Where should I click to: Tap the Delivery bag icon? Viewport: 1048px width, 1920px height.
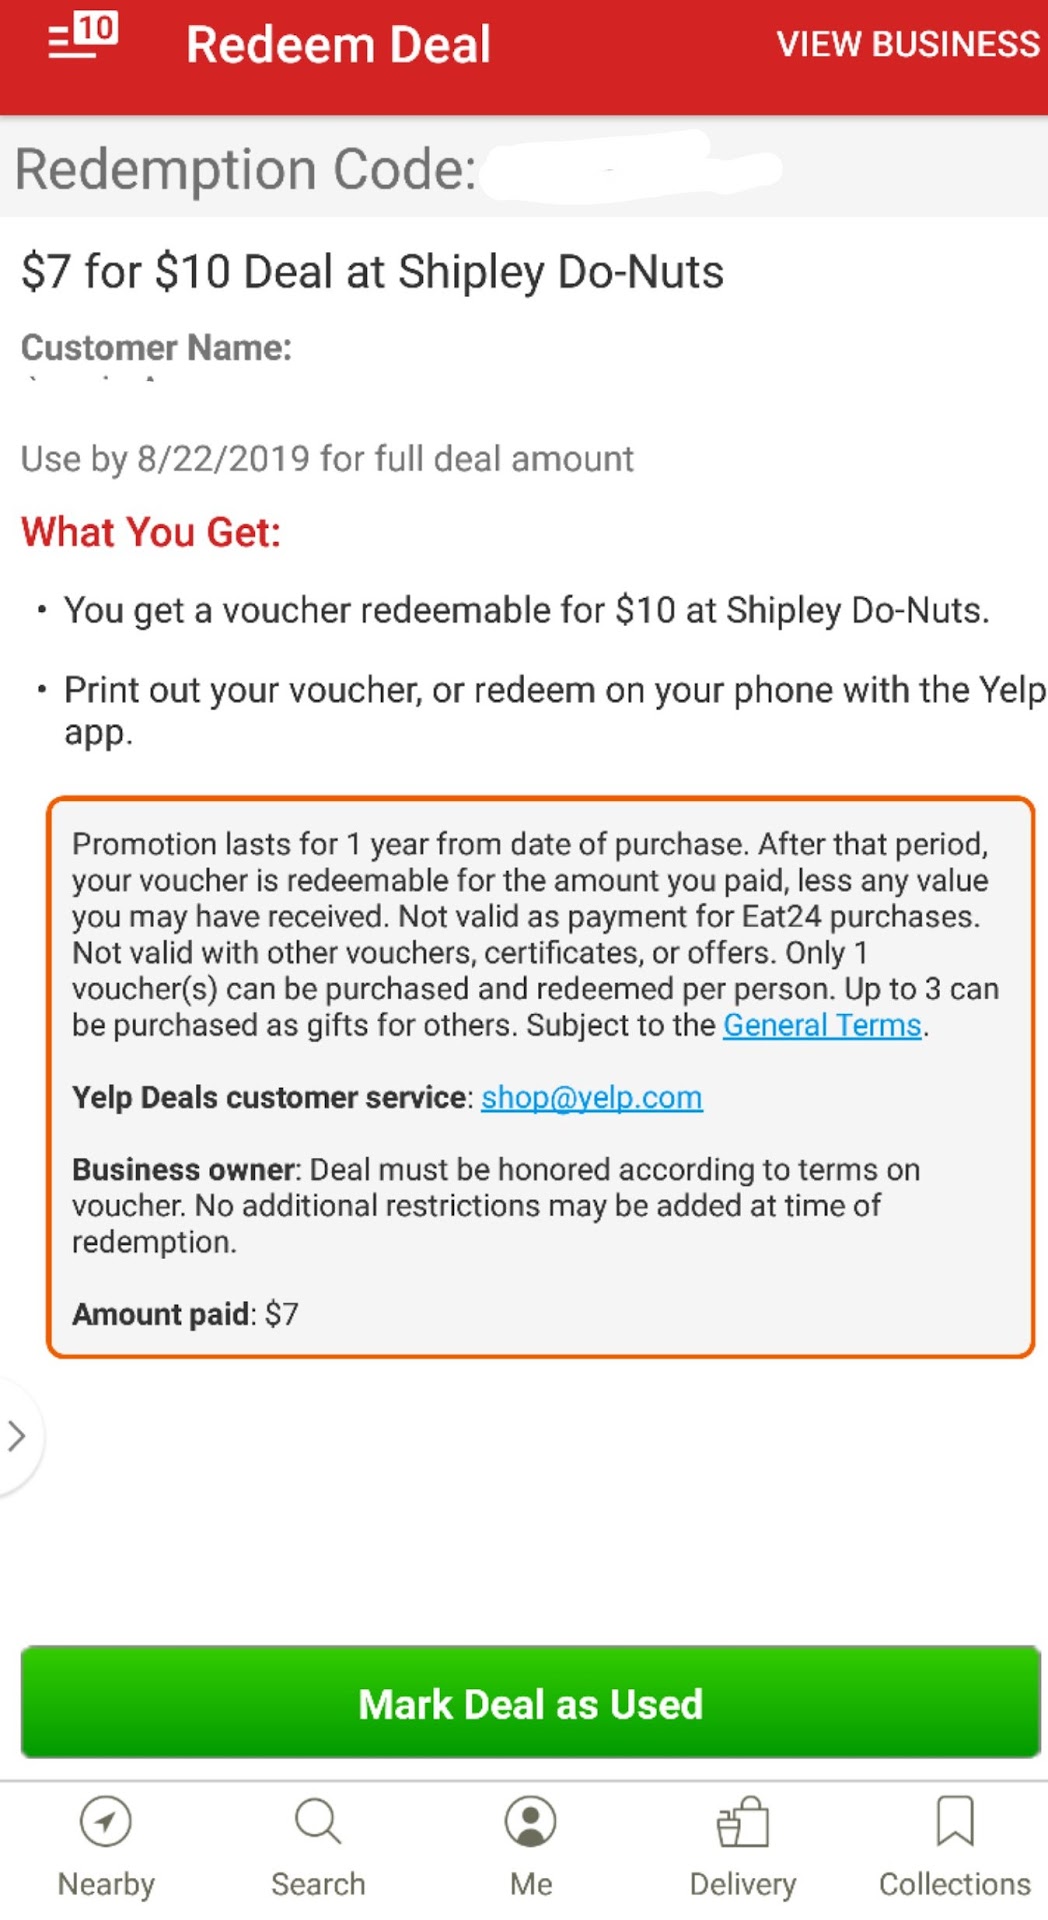(x=743, y=1822)
